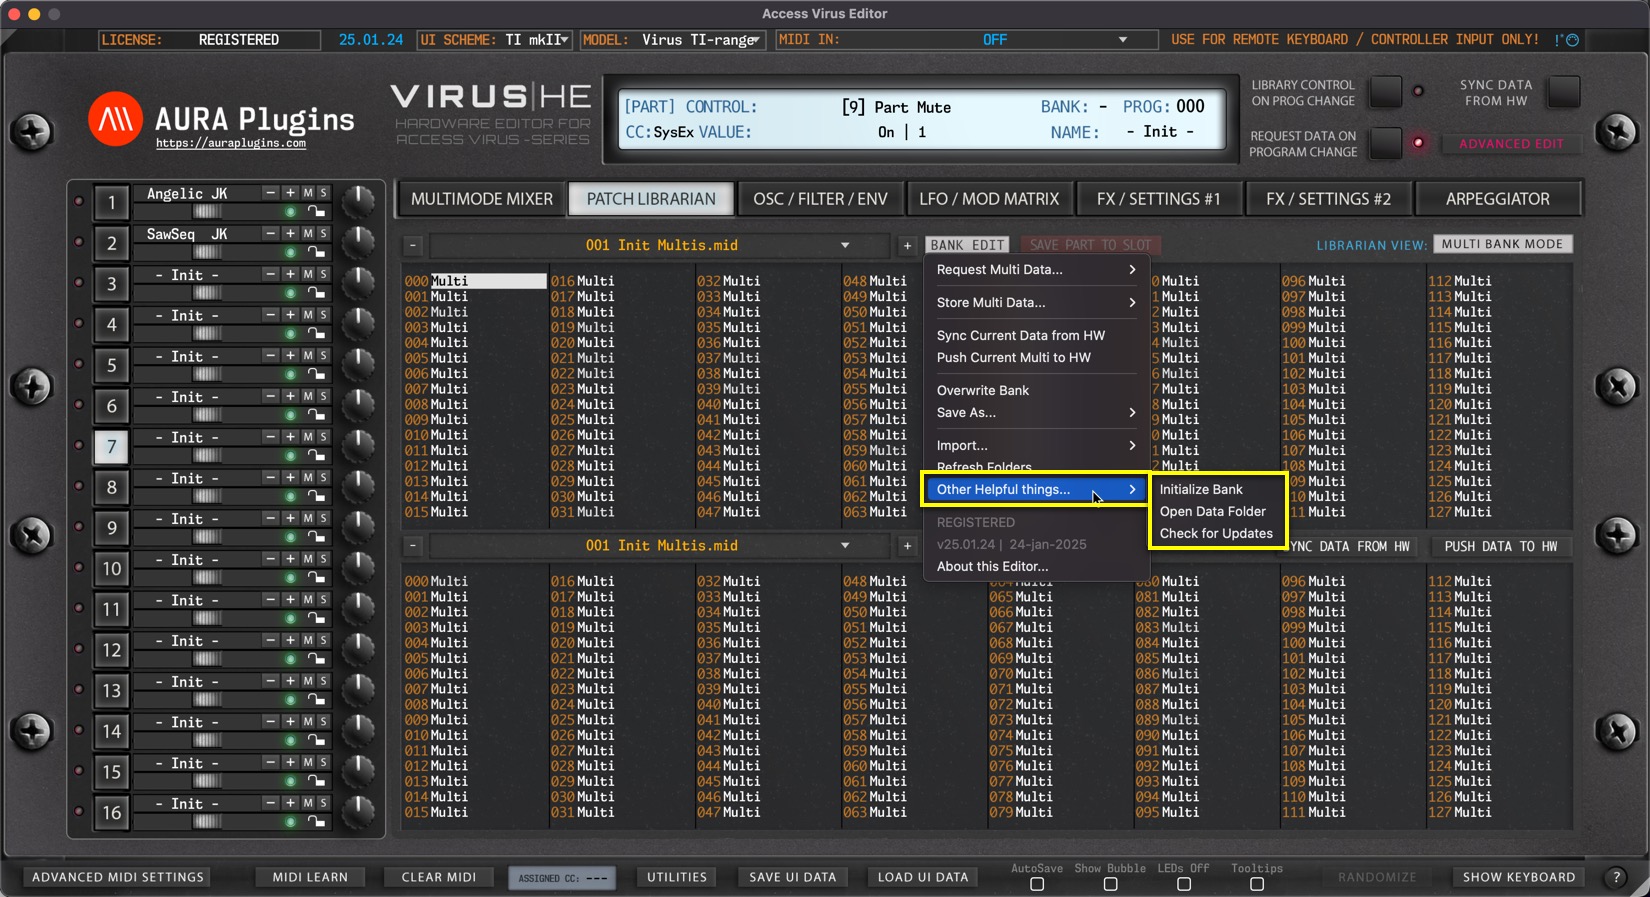The image size is (1650, 897).
Task: Click the S solo icon on part 10
Action: click(323, 560)
